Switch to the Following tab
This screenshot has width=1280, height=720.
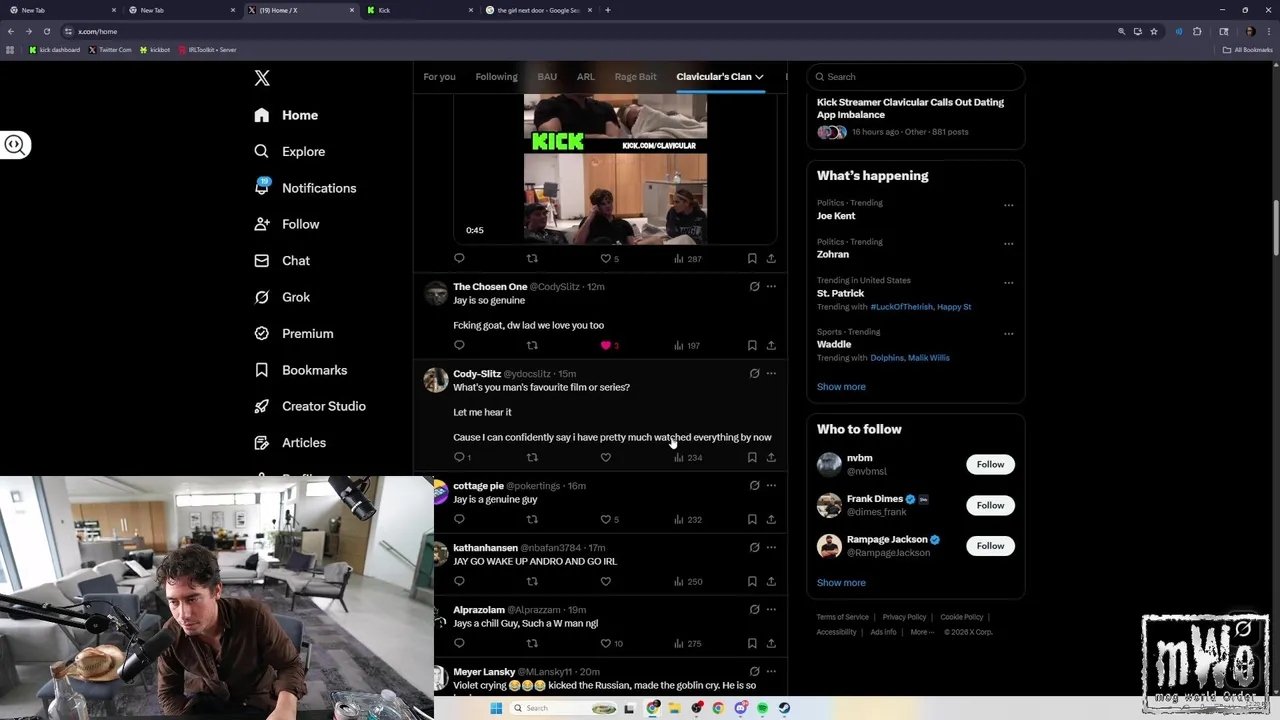[496, 77]
